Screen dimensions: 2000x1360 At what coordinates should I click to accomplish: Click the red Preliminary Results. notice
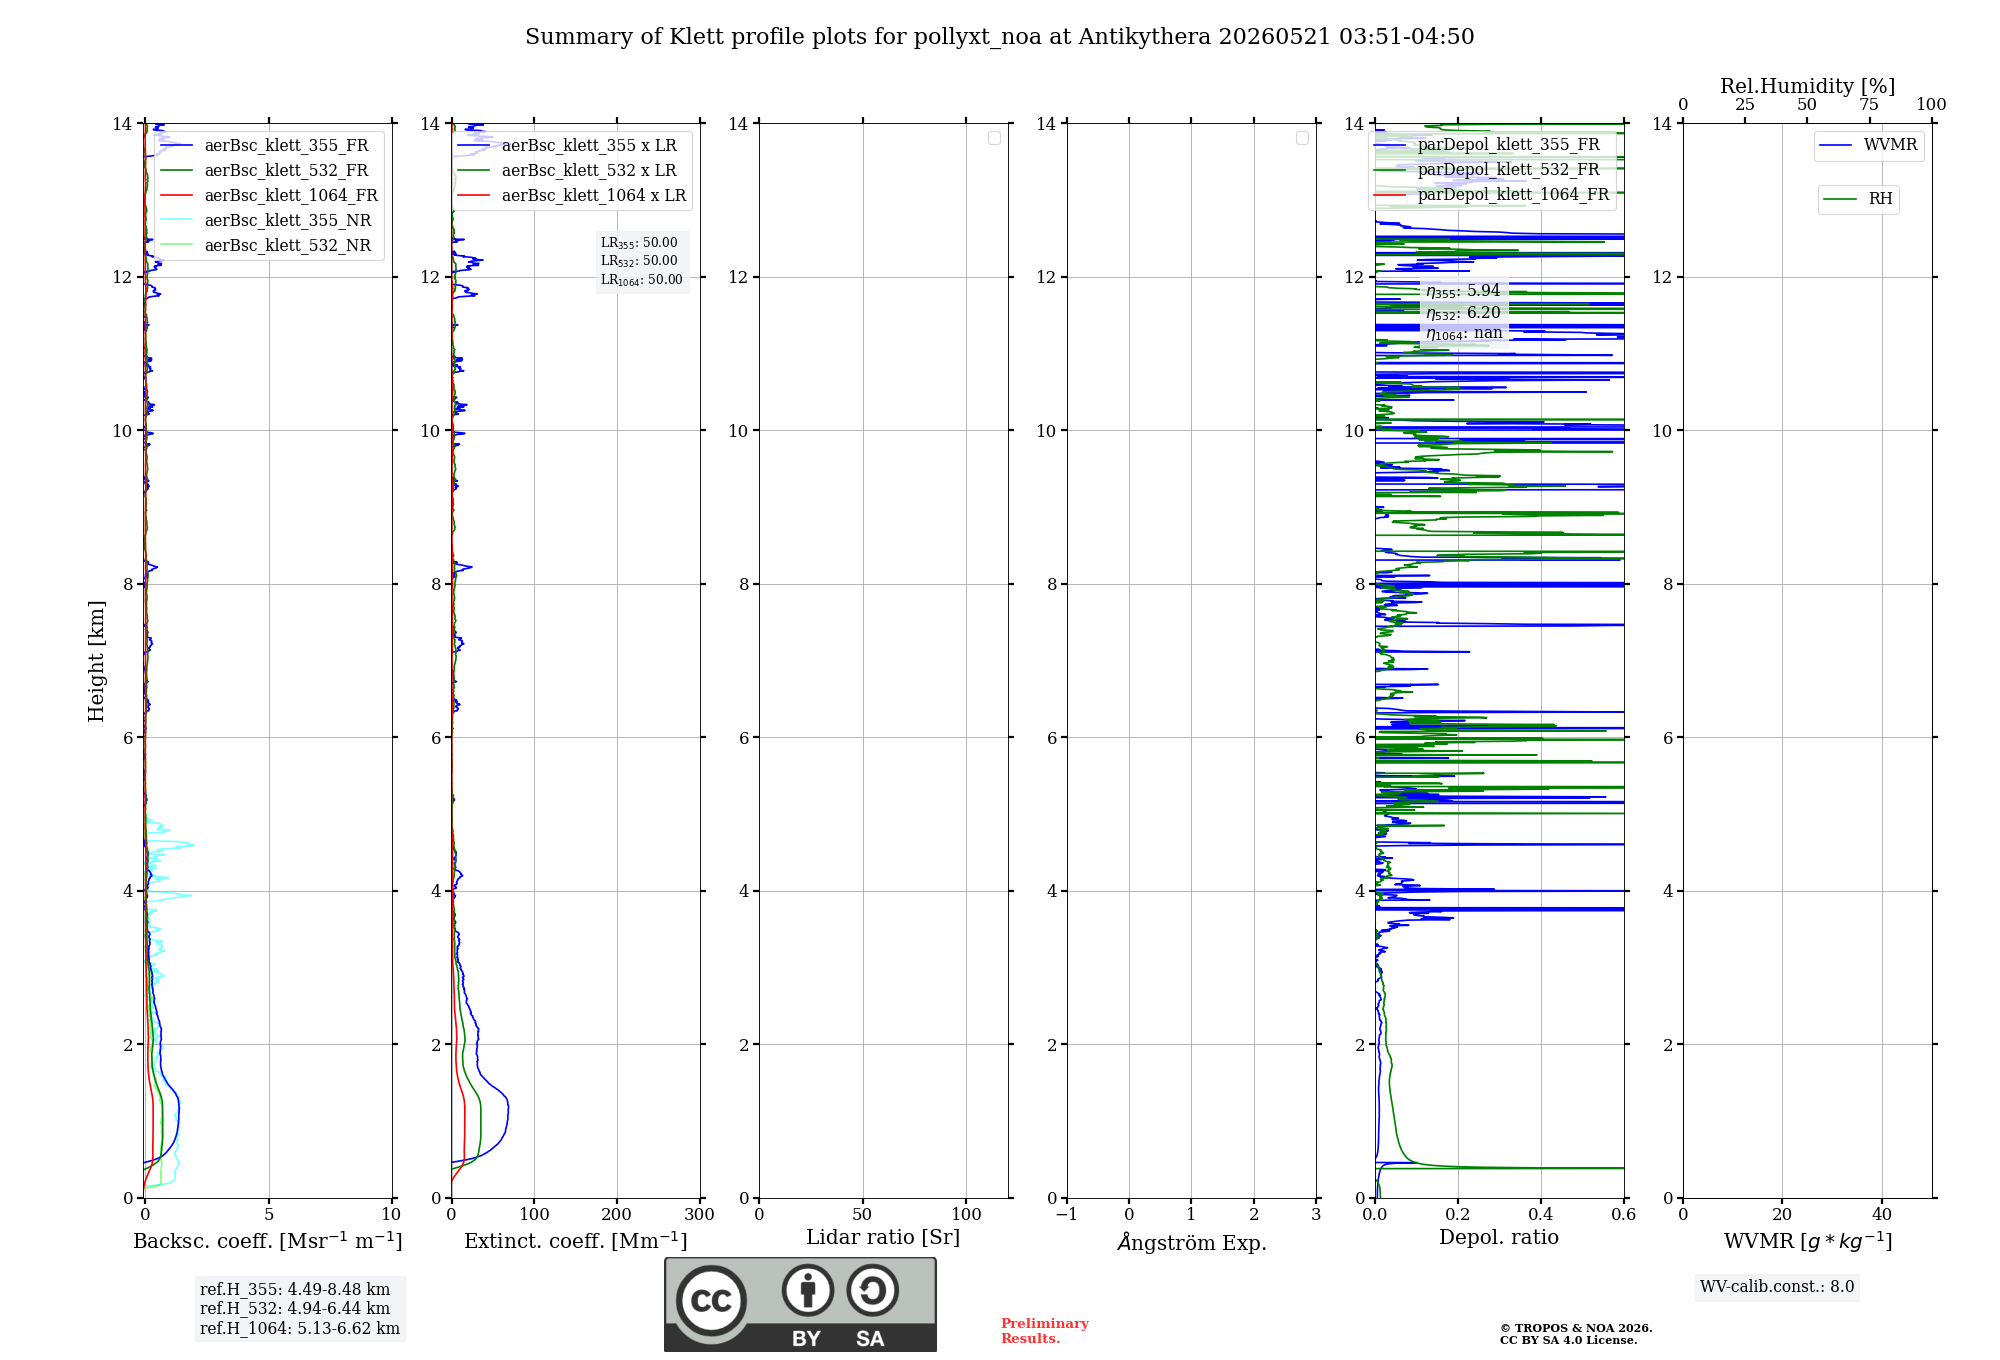[x=1045, y=1331]
